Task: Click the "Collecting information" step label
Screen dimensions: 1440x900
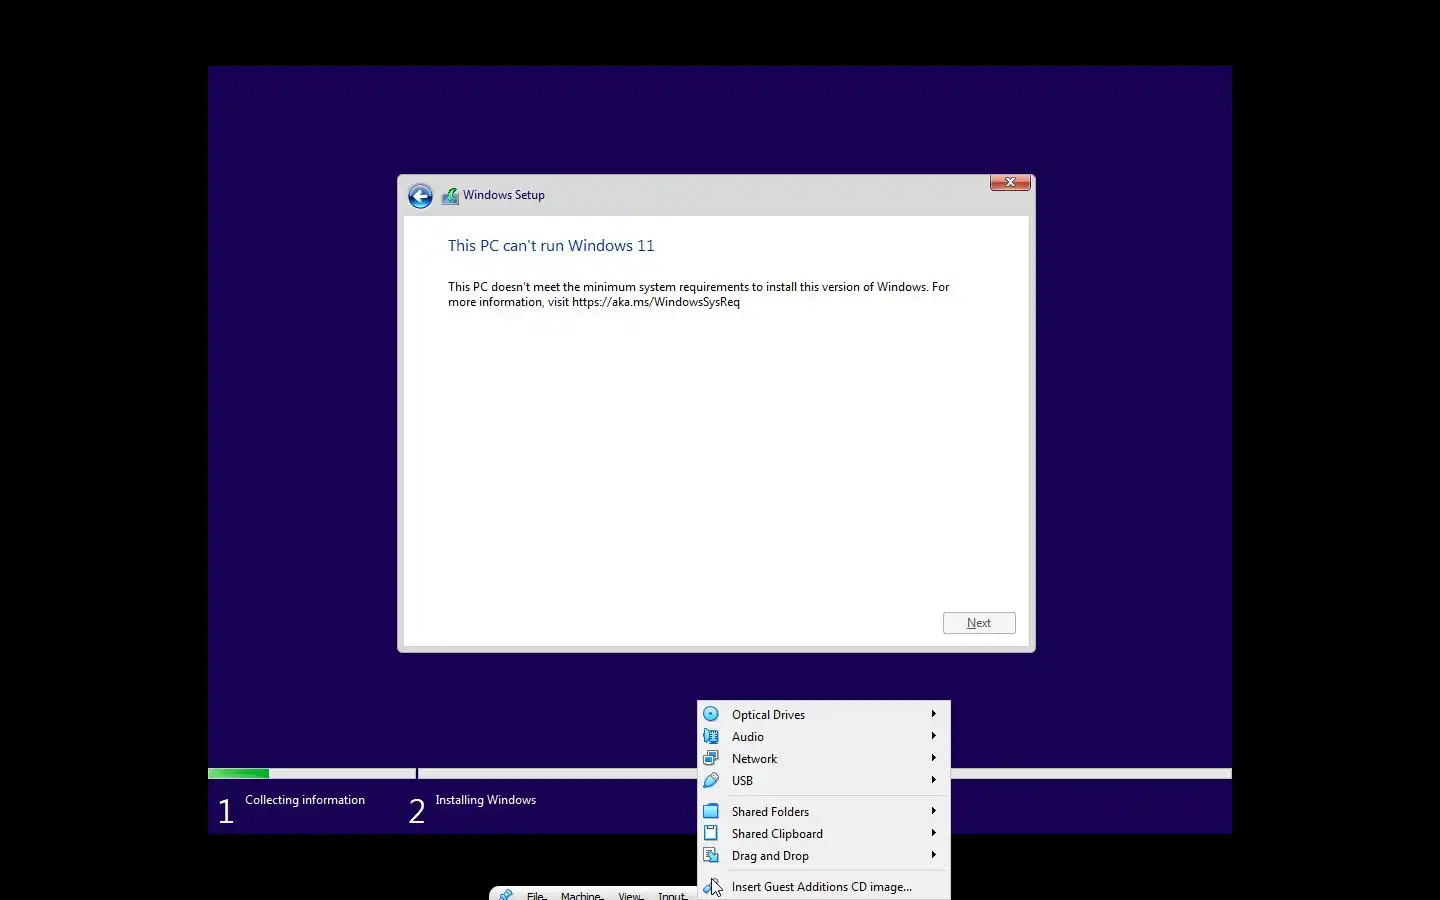Action: (x=305, y=800)
